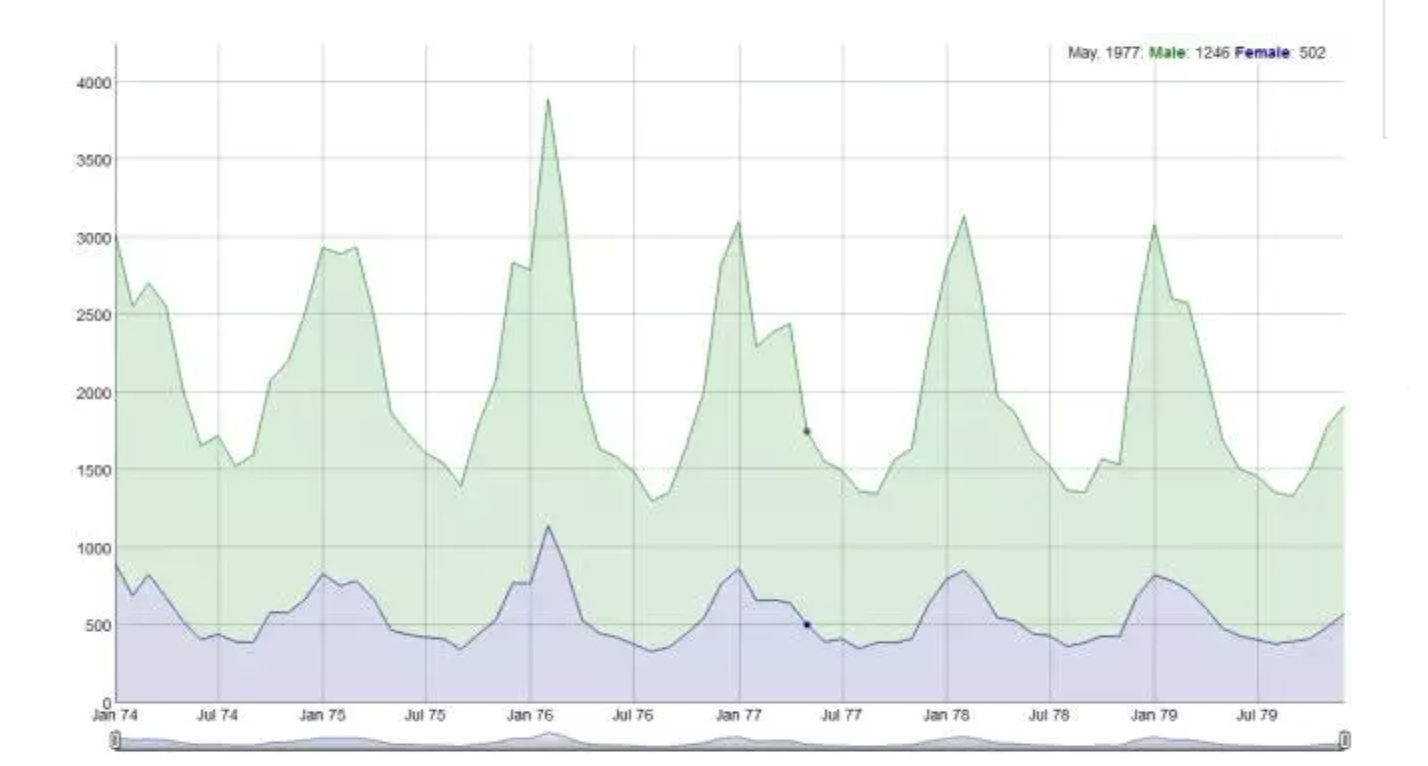Click the blue Female data point on the chart
The image size is (1428, 766).
(807, 624)
